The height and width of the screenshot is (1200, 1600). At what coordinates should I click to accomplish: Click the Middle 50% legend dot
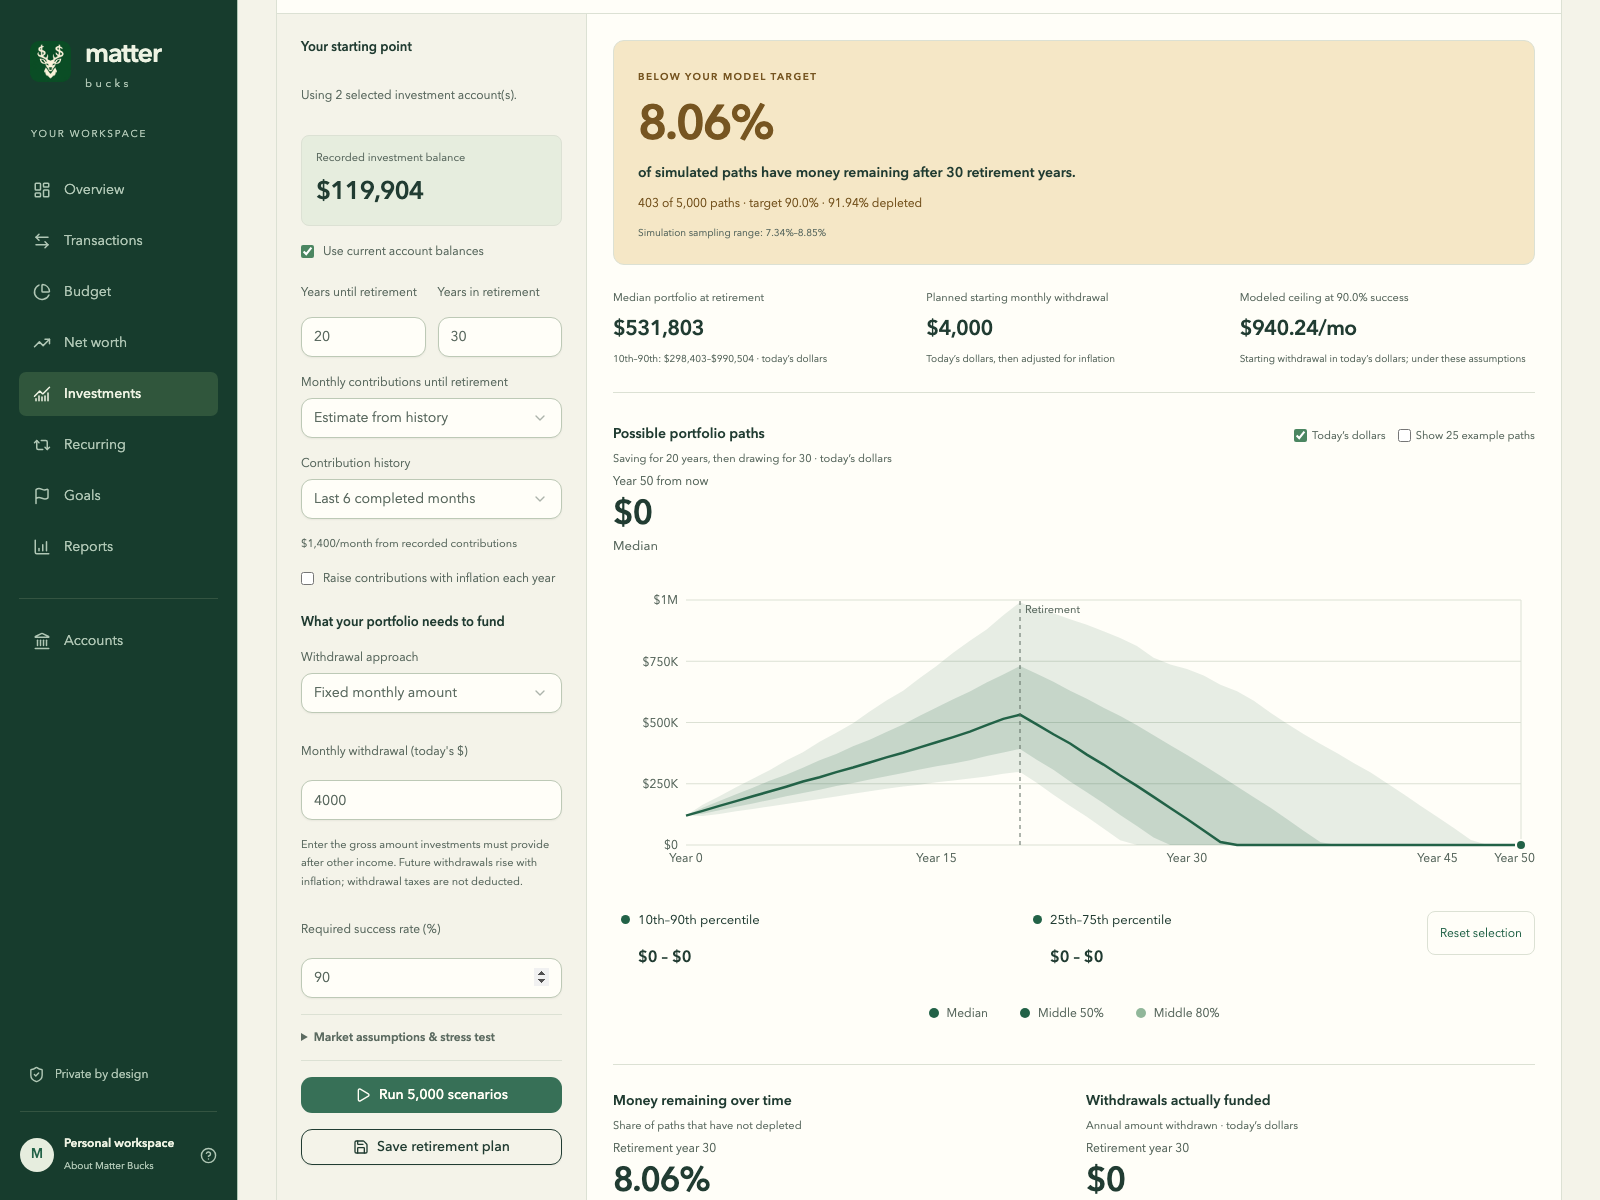click(1025, 1013)
